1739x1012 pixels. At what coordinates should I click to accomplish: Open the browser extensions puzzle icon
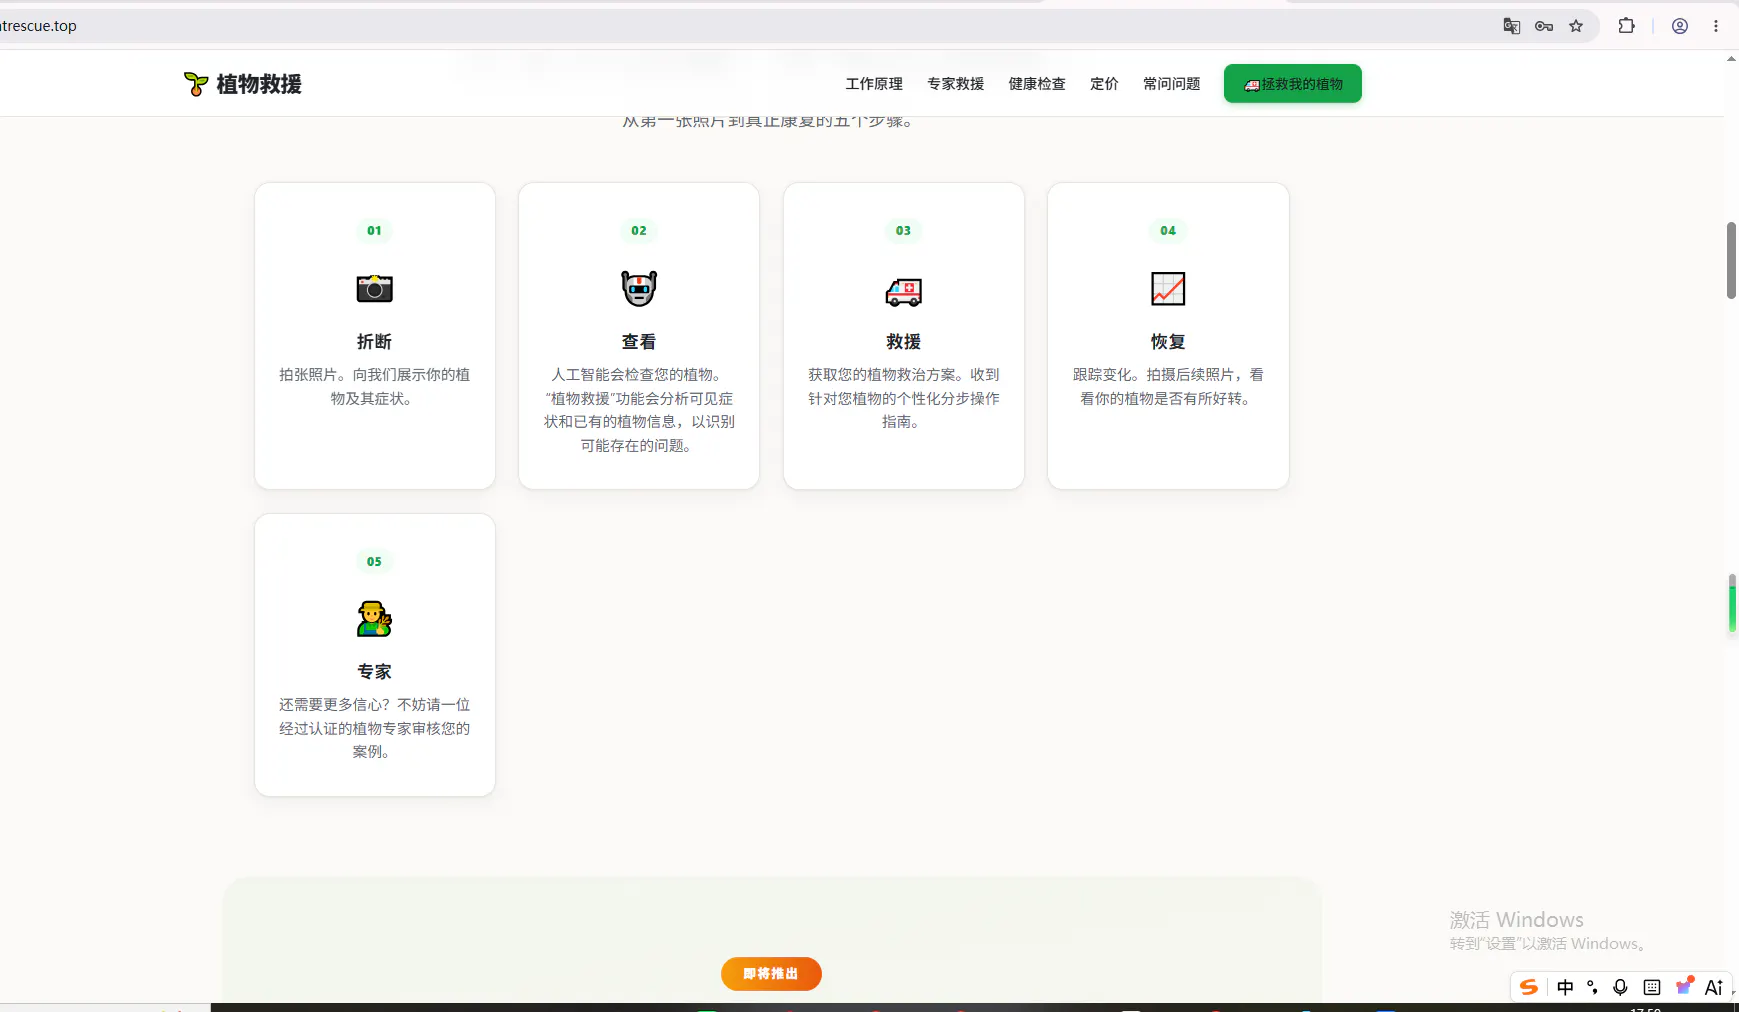[1627, 26]
